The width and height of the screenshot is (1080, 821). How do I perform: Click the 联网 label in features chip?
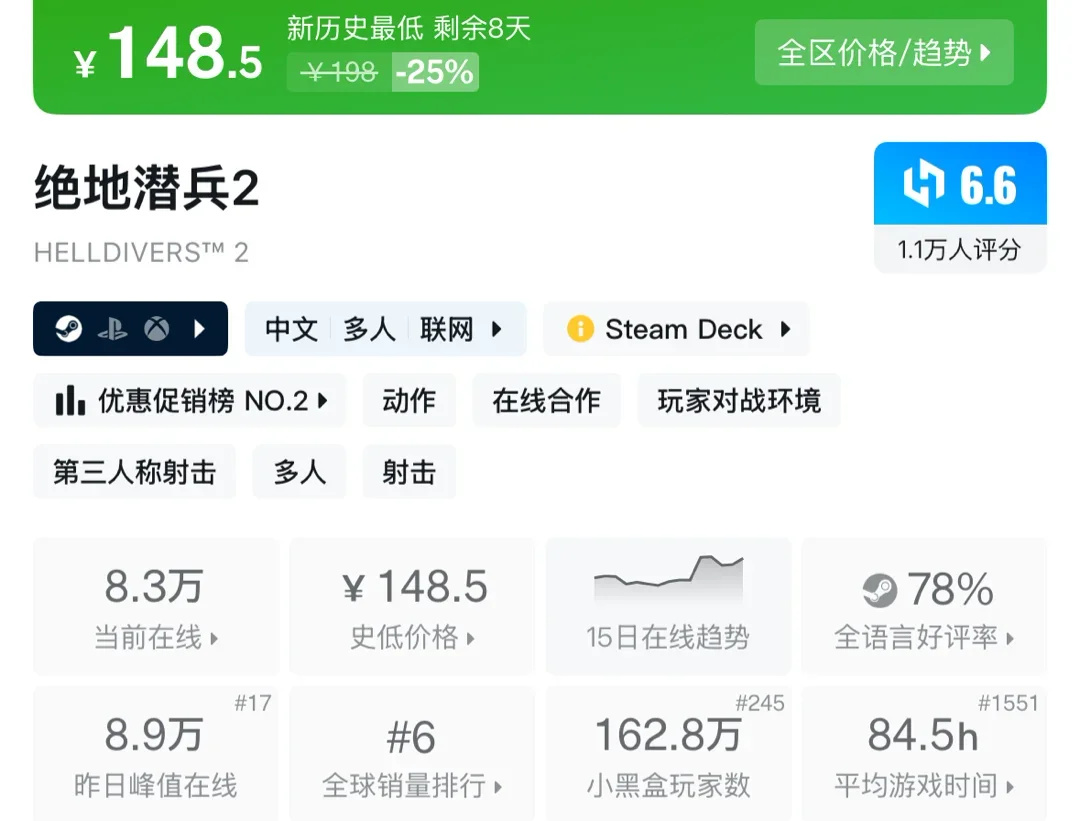(447, 329)
